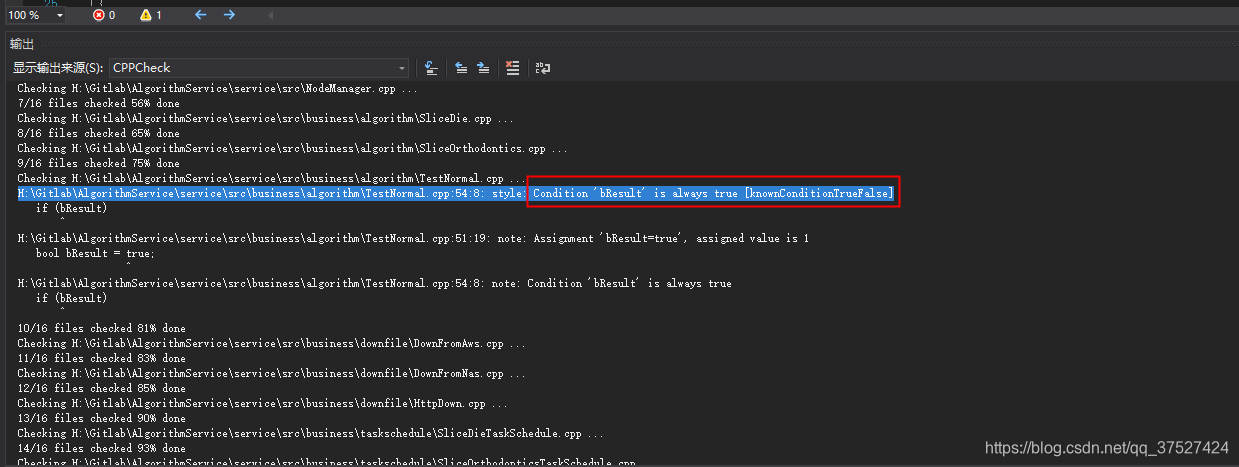Click the 显示输出来源(S): label
Viewport: 1239px width, 467px height.
(x=57, y=68)
